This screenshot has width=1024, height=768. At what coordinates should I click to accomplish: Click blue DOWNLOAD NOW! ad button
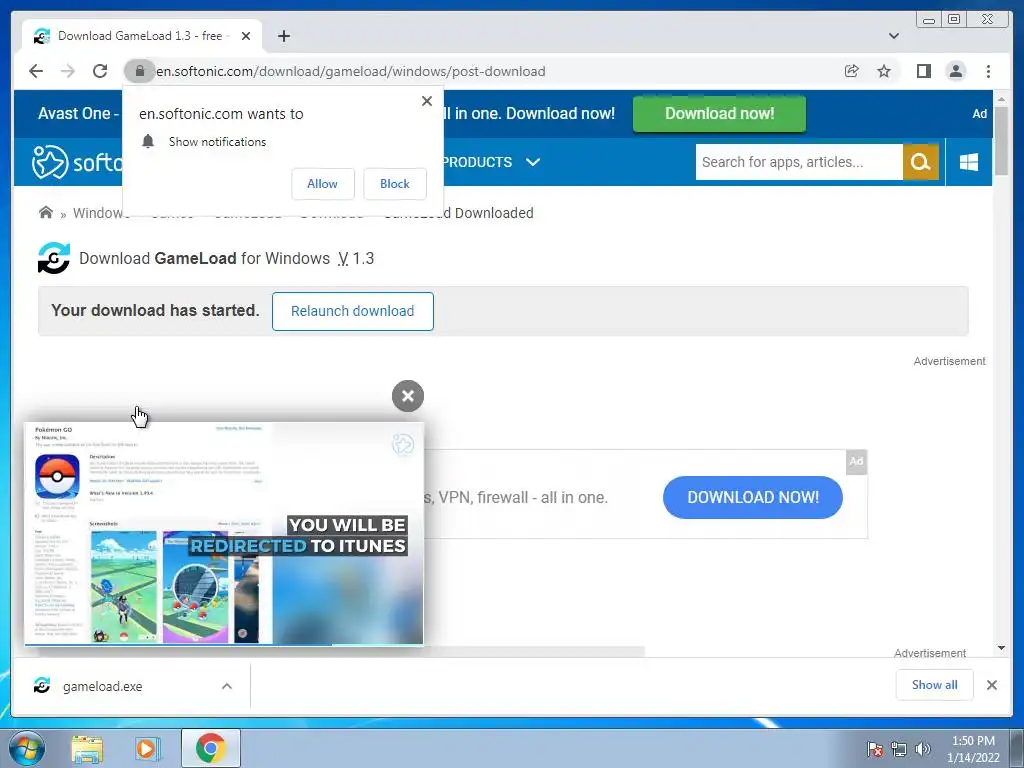coord(752,498)
